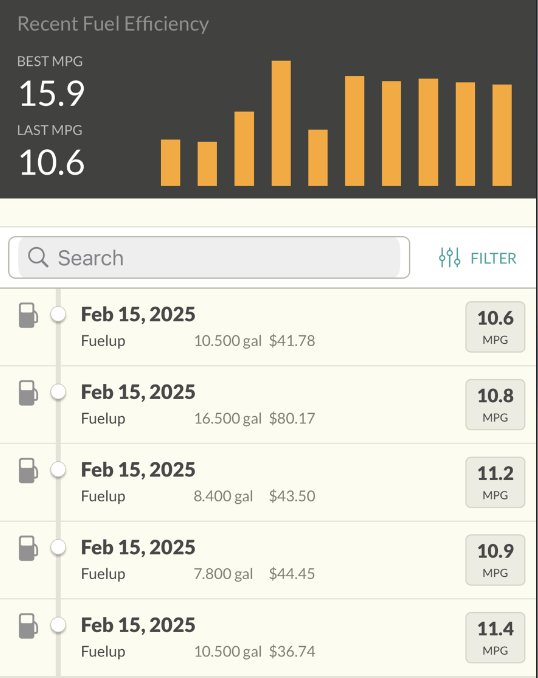Open the fuelup costing $44.45

(x=269, y=560)
